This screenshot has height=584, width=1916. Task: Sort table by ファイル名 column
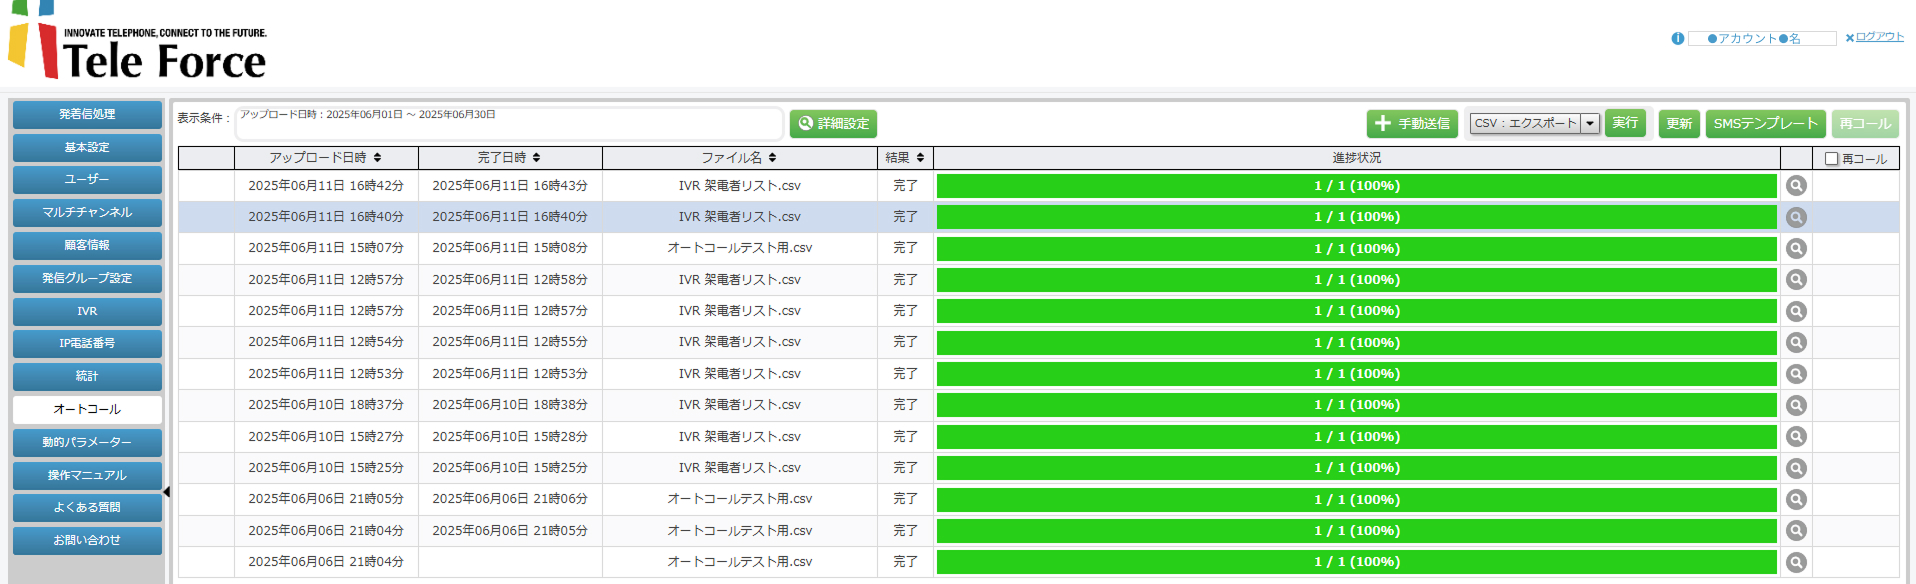click(739, 158)
